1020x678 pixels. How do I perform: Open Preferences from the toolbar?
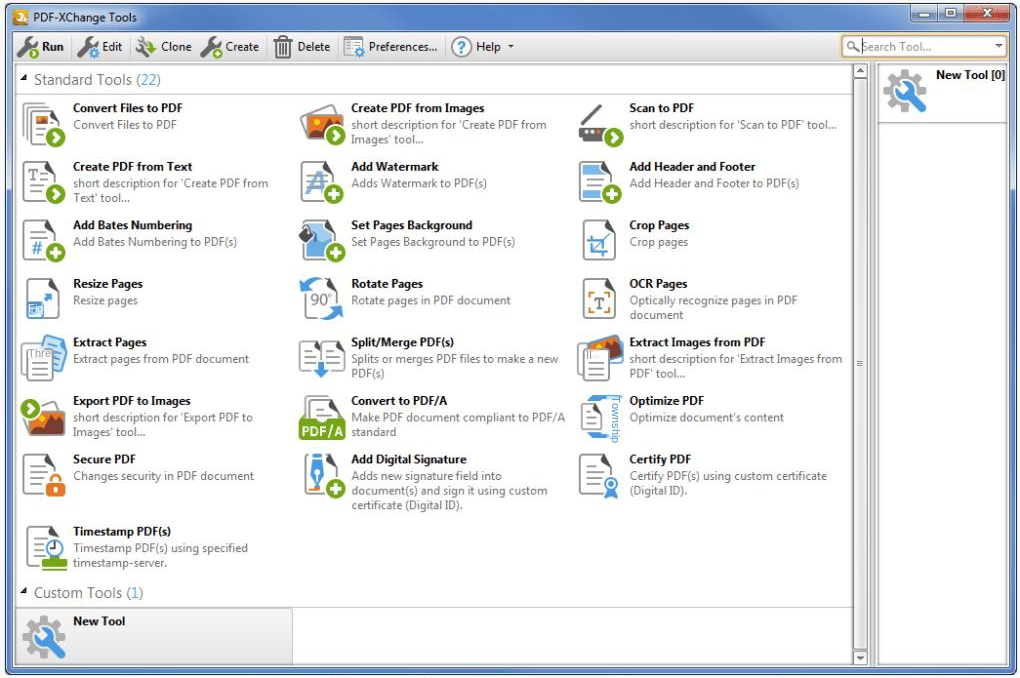(x=390, y=47)
